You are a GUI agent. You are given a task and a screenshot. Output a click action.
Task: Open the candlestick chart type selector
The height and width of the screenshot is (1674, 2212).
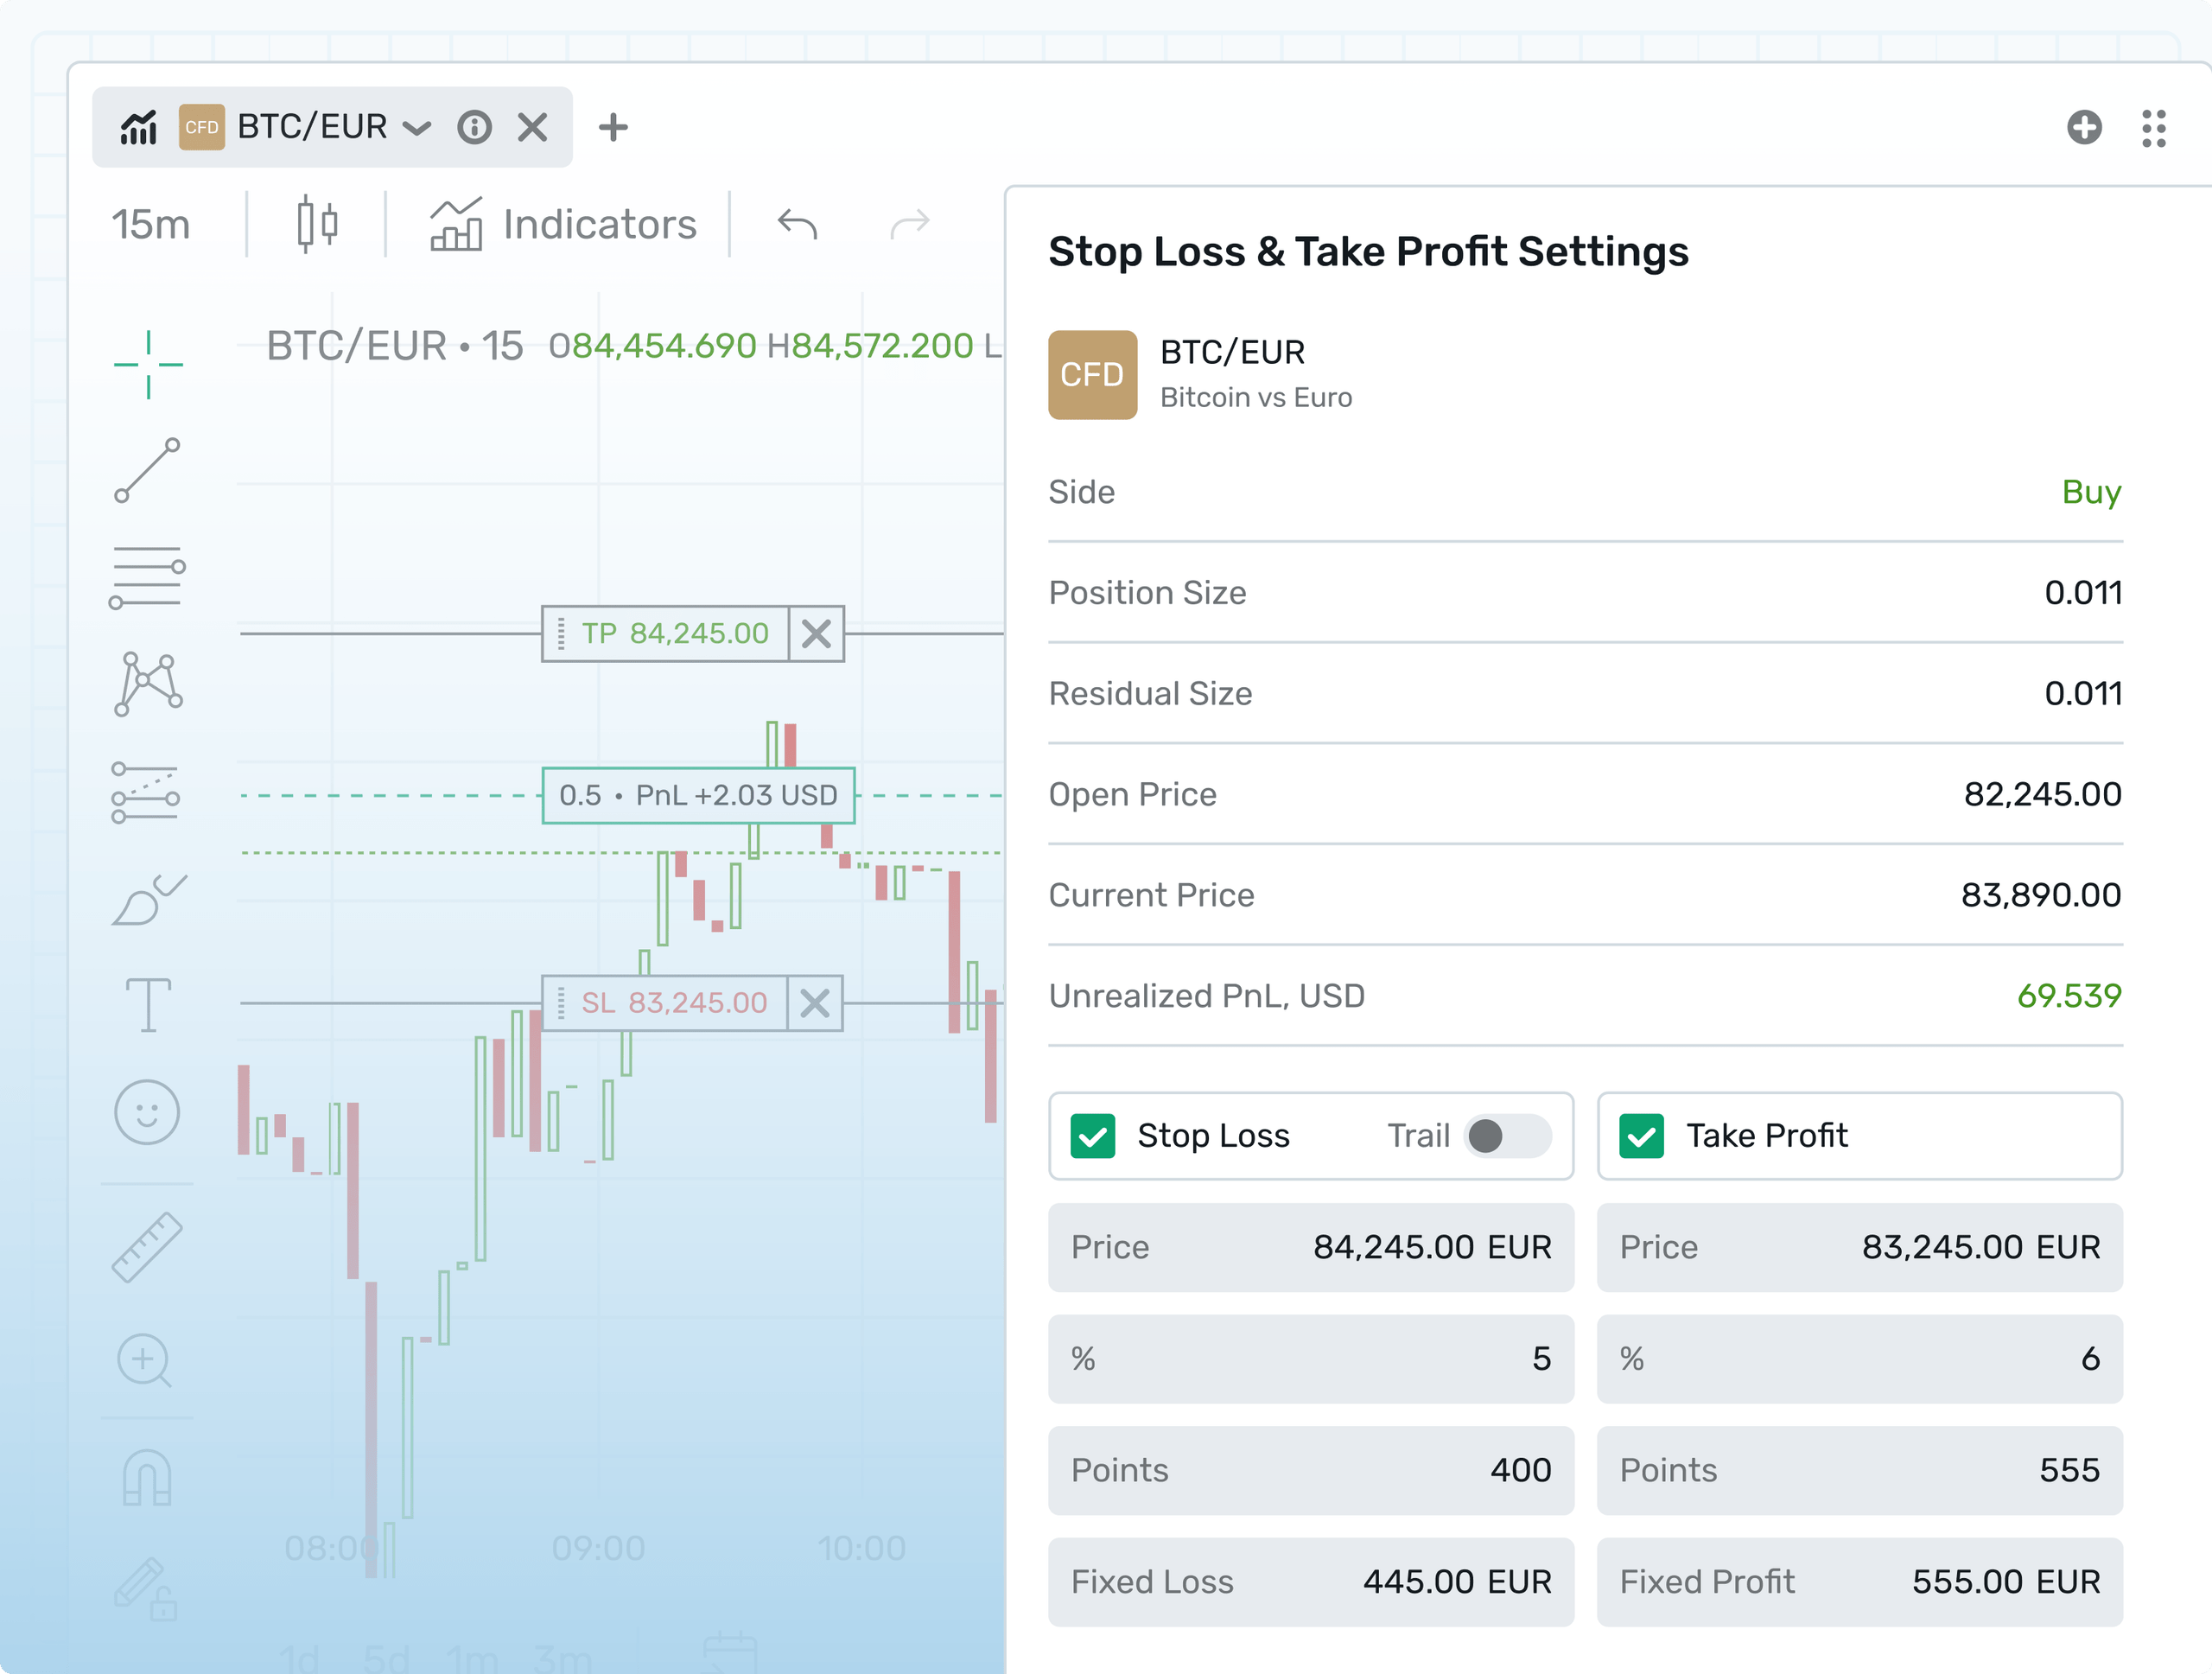click(317, 224)
